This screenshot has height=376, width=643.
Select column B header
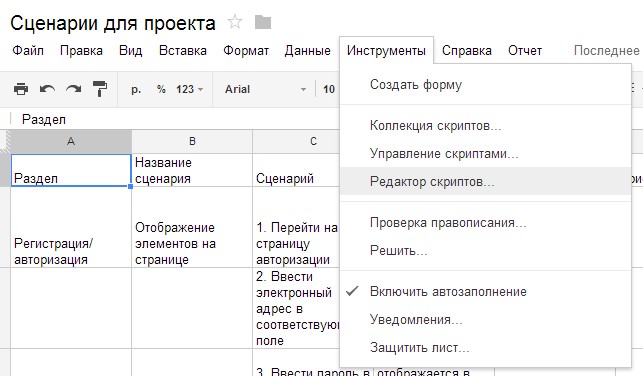pos(192,141)
